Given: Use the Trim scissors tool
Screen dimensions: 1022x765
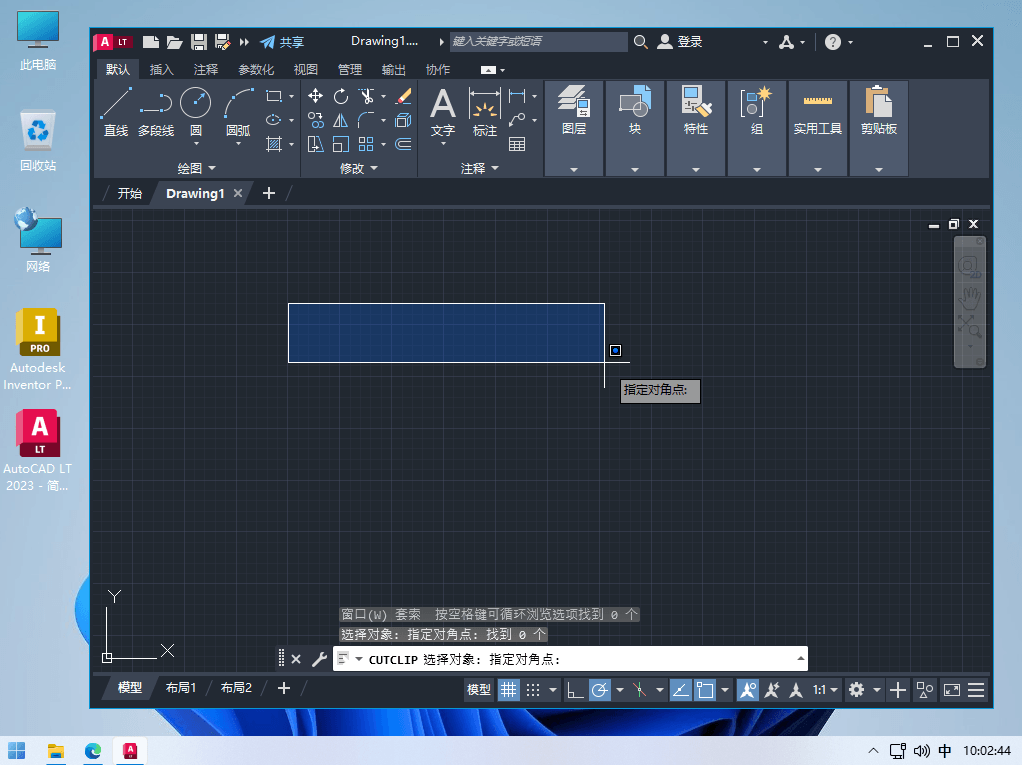Looking at the screenshot, I should point(367,96).
